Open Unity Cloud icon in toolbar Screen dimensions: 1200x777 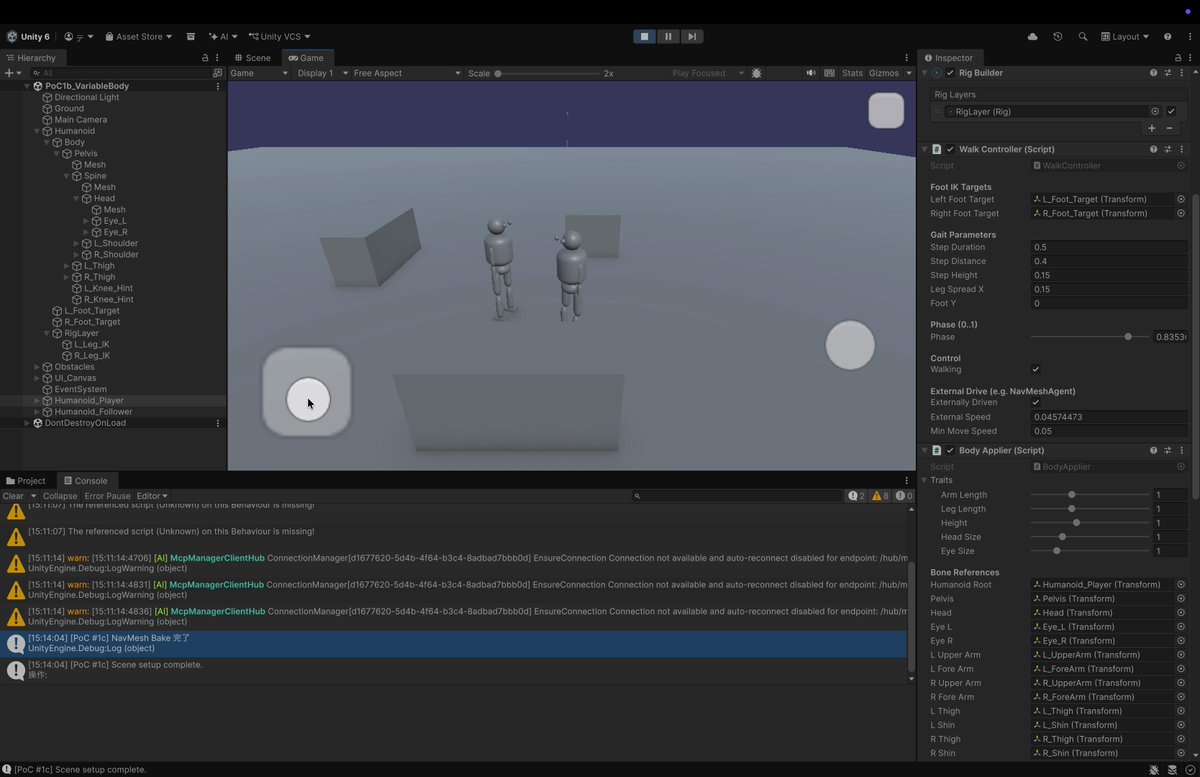(x=1032, y=37)
